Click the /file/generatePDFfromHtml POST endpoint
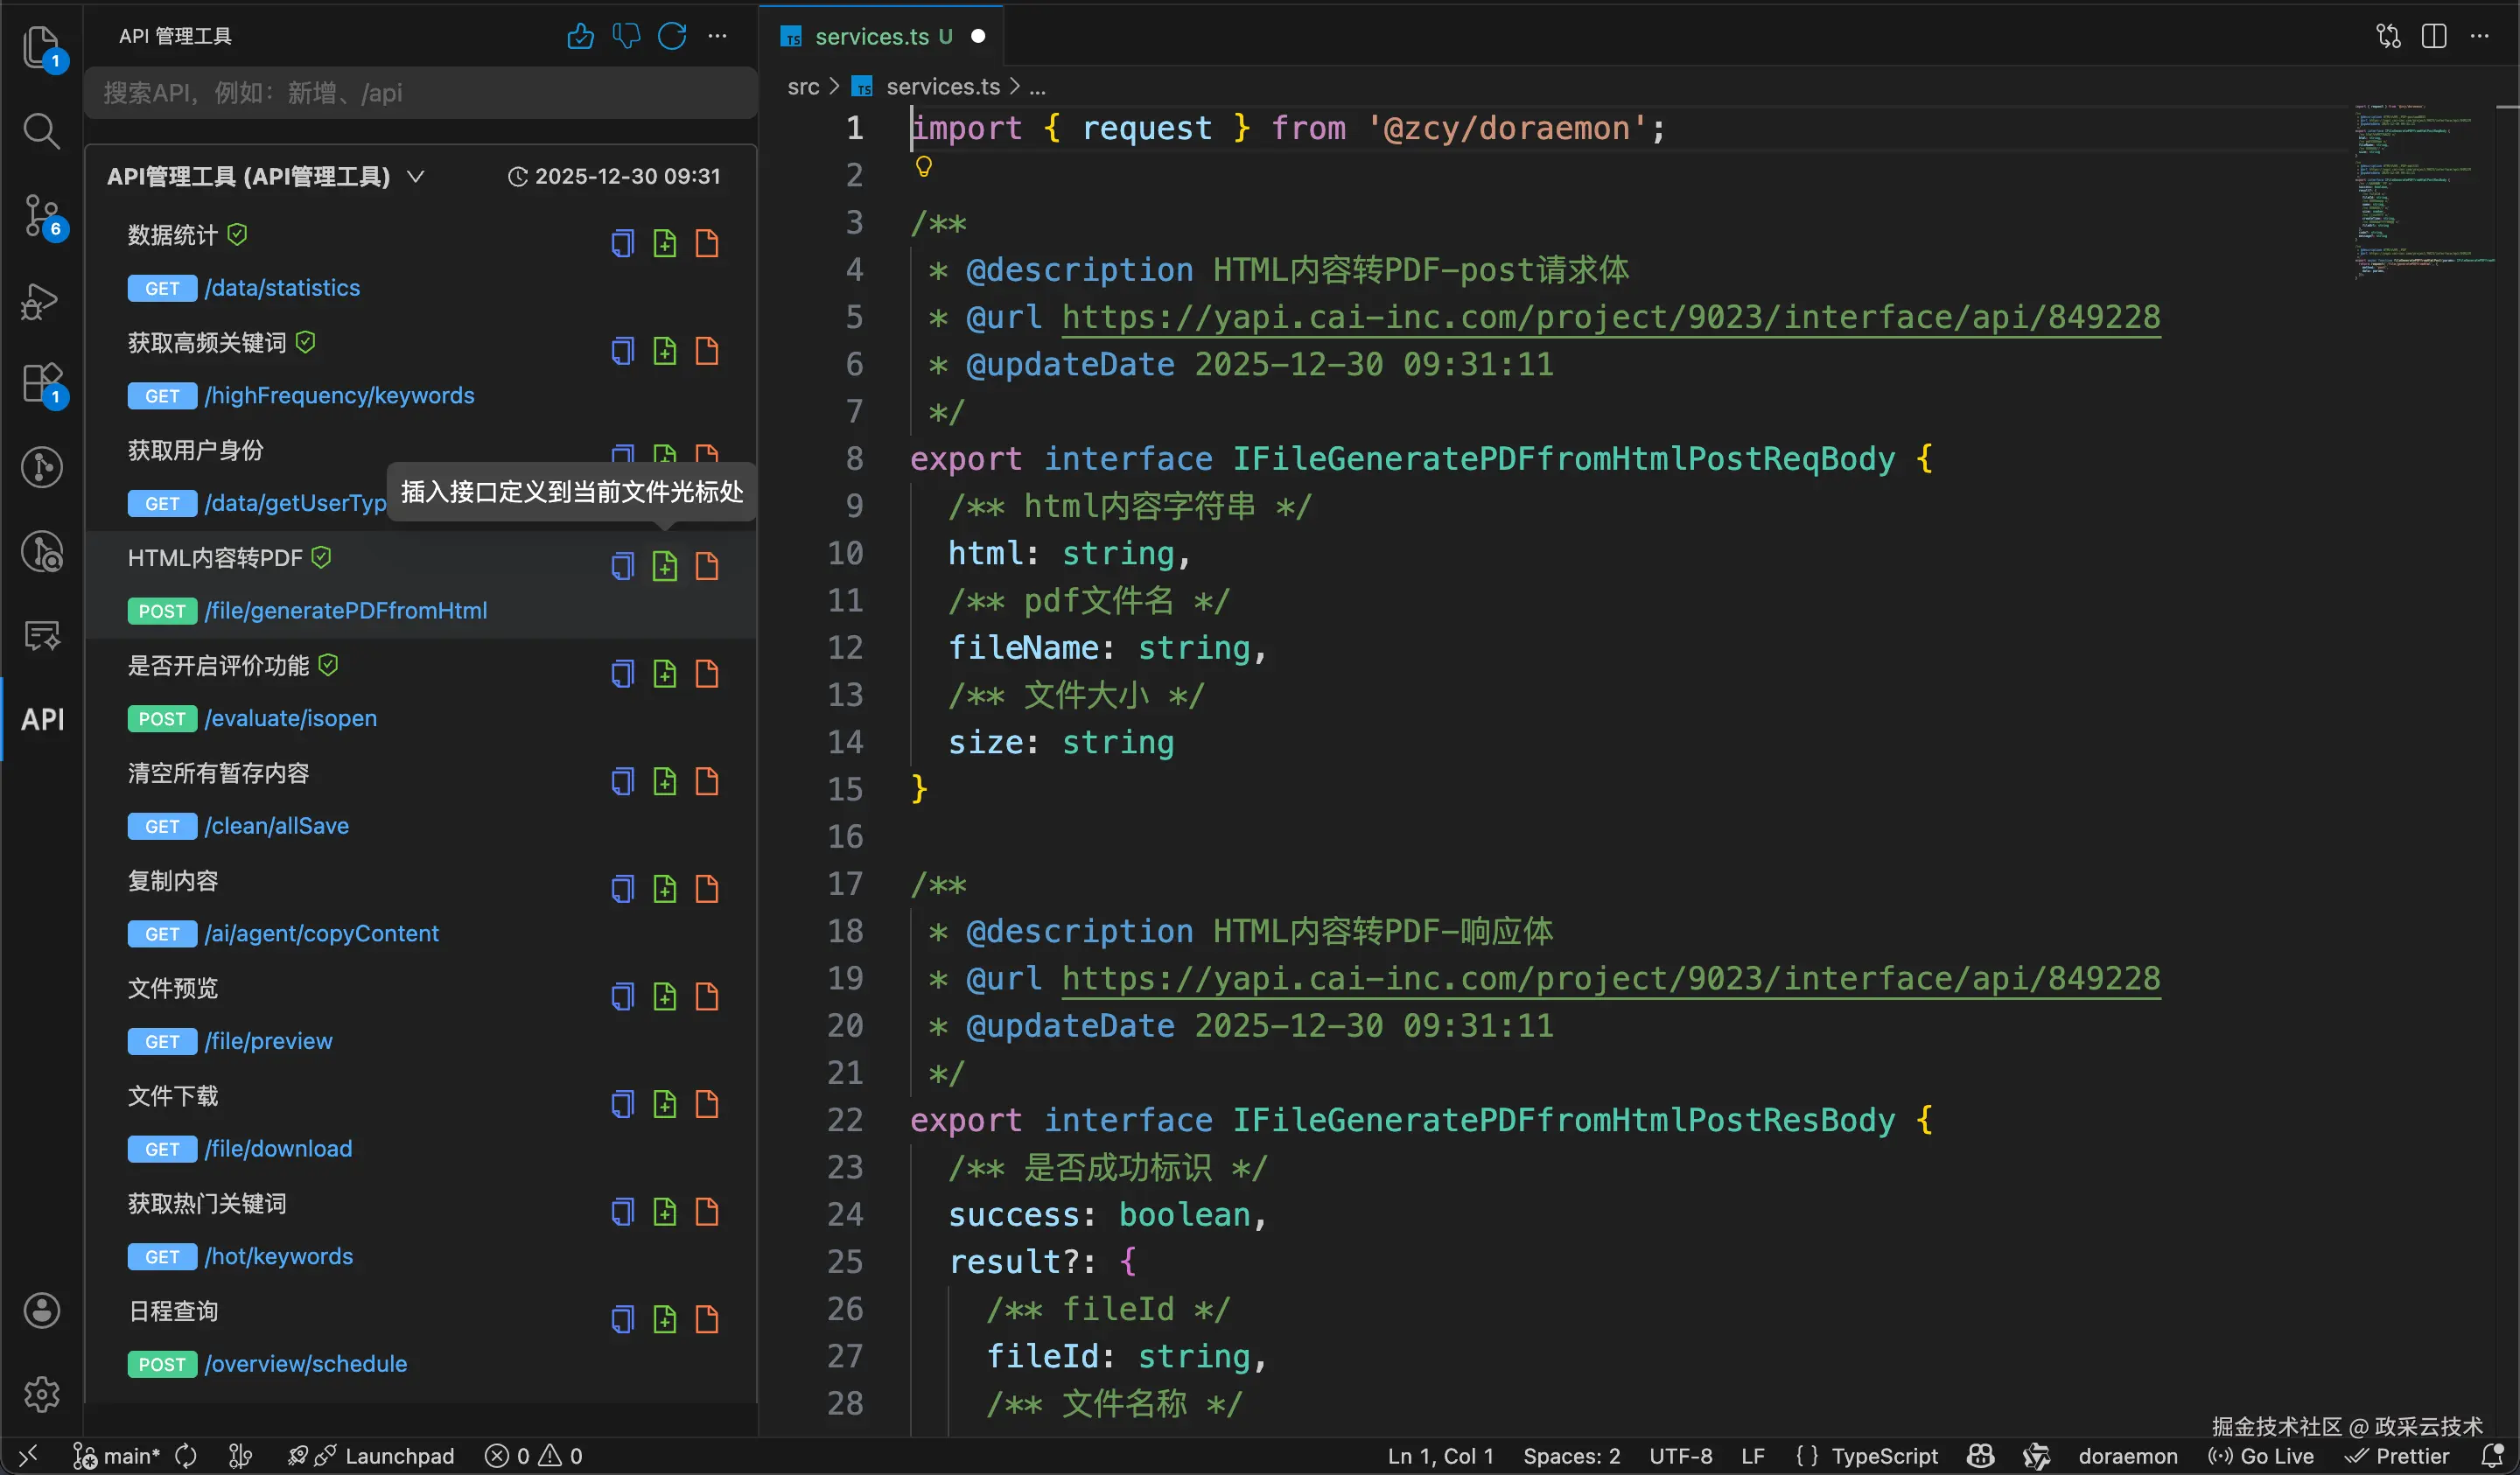The height and width of the screenshot is (1475, 2520). pos(345,611)
